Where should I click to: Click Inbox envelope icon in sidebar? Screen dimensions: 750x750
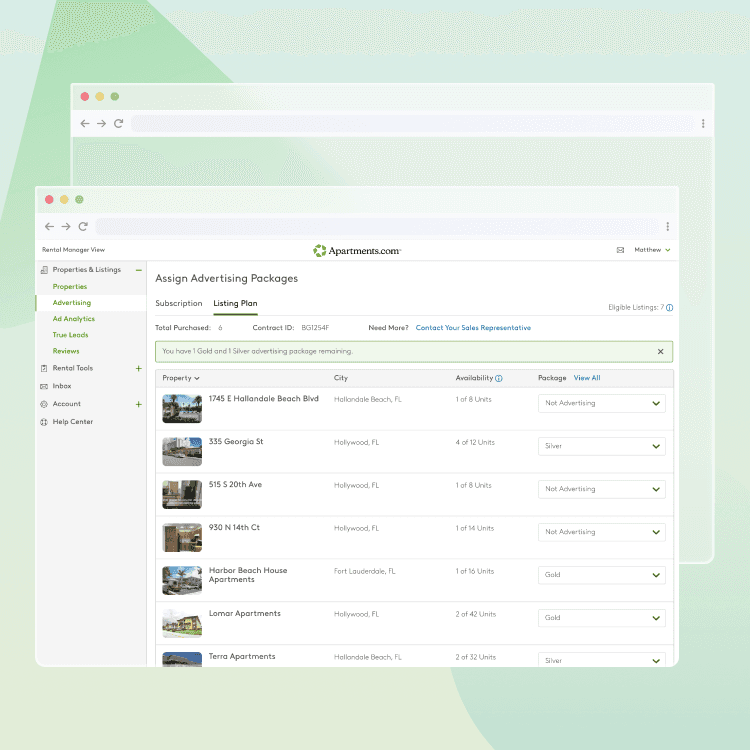(x=44, y=386)
